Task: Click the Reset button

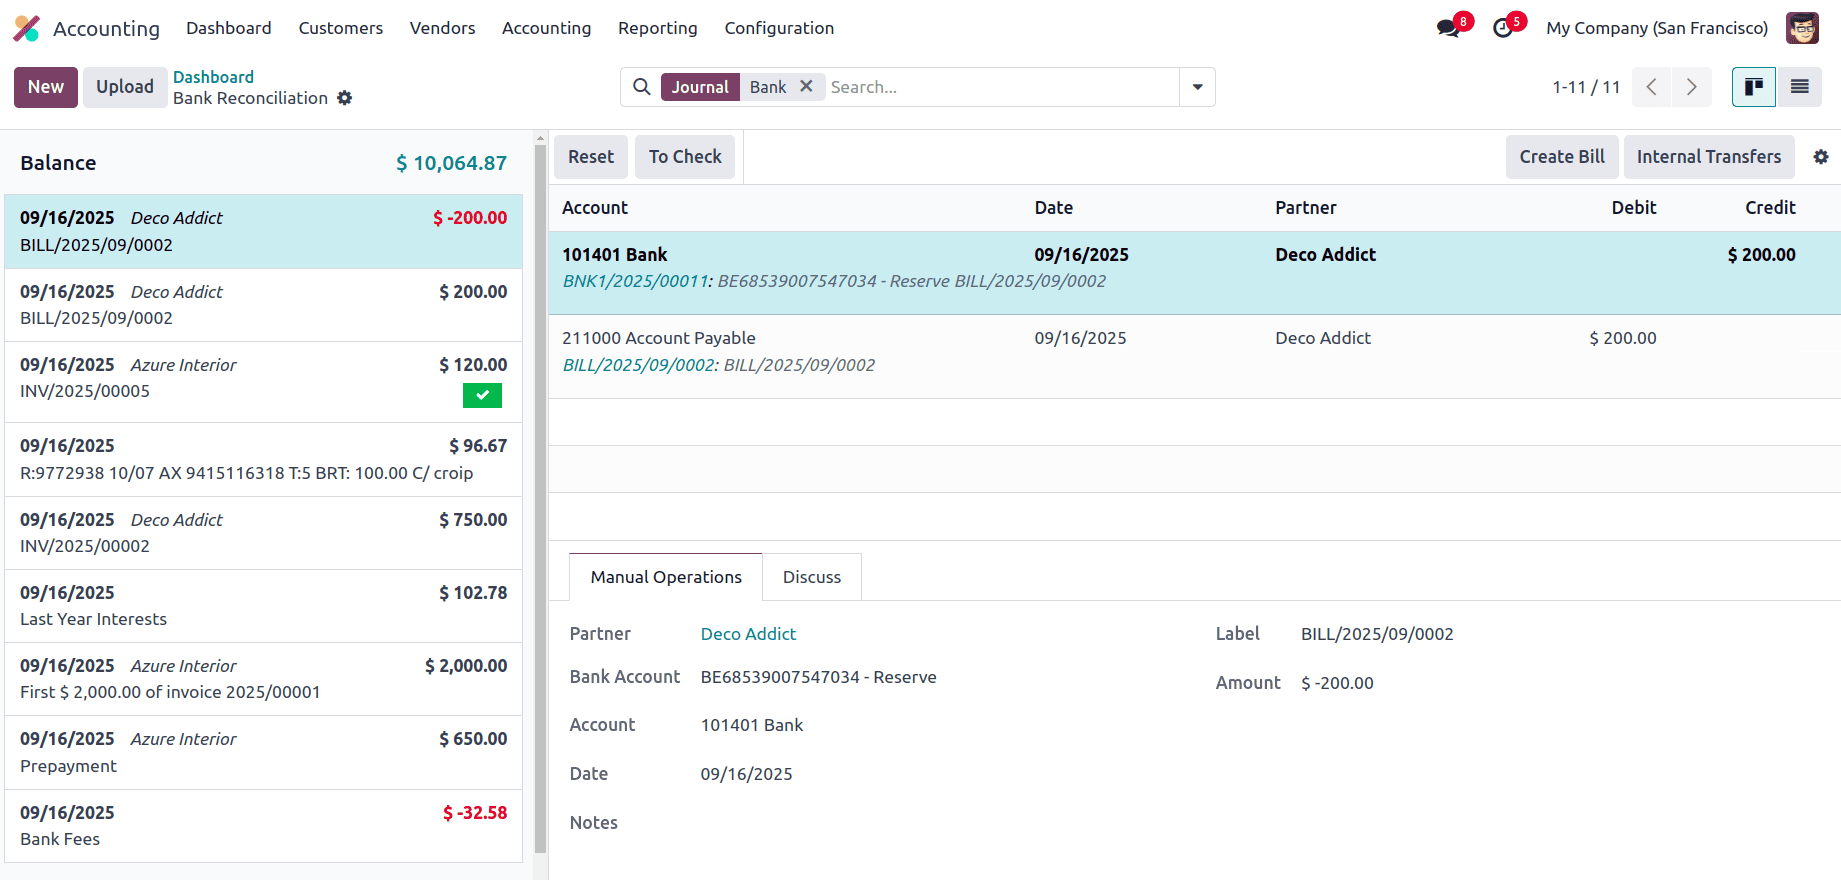Action: 591,157
